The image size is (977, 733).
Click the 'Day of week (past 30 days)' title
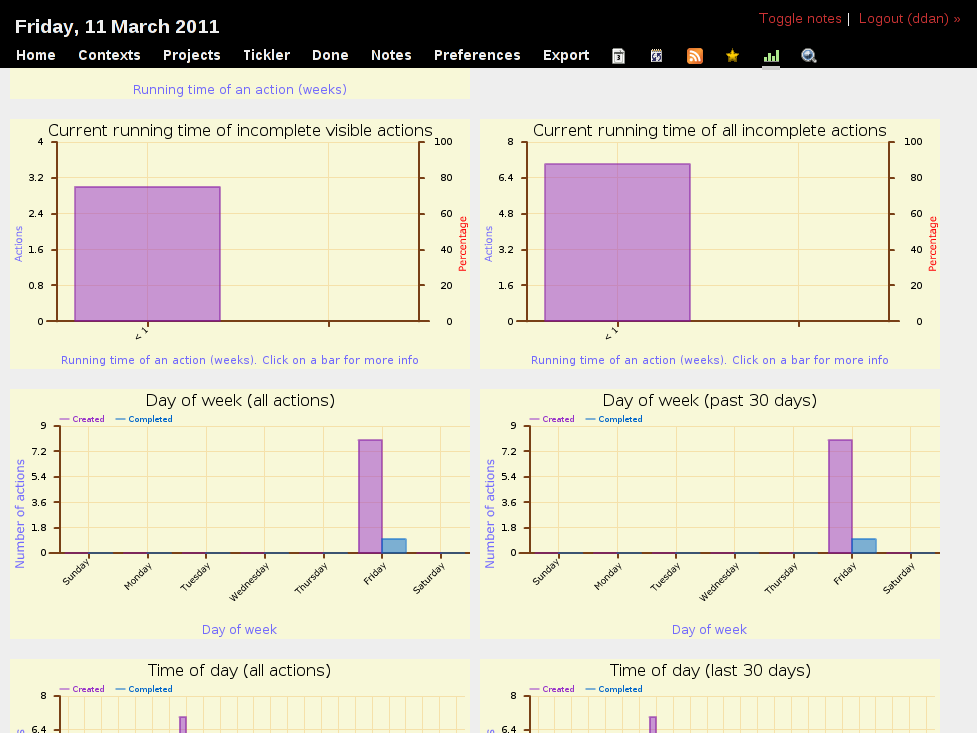[x=710, y=400]
